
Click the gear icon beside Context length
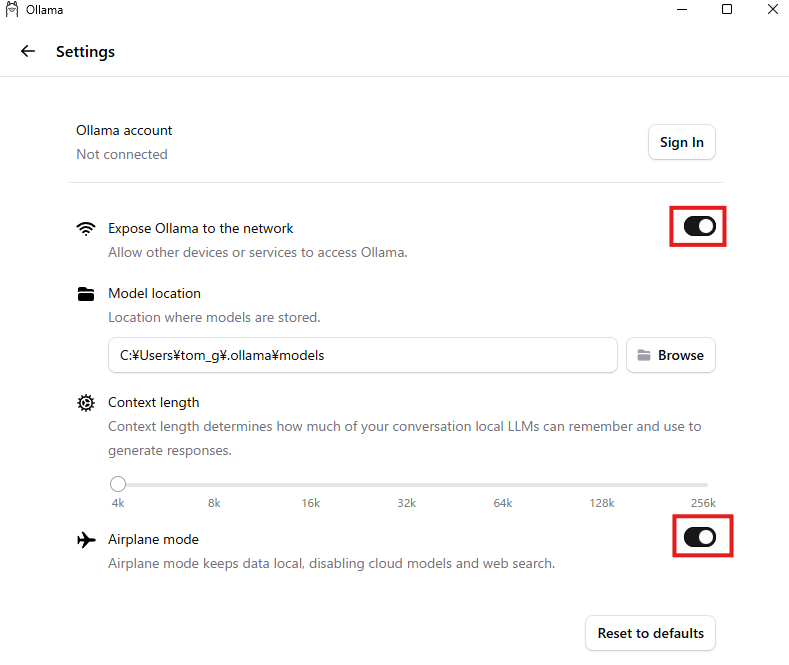pyautogui.click(x=86, y=403)
